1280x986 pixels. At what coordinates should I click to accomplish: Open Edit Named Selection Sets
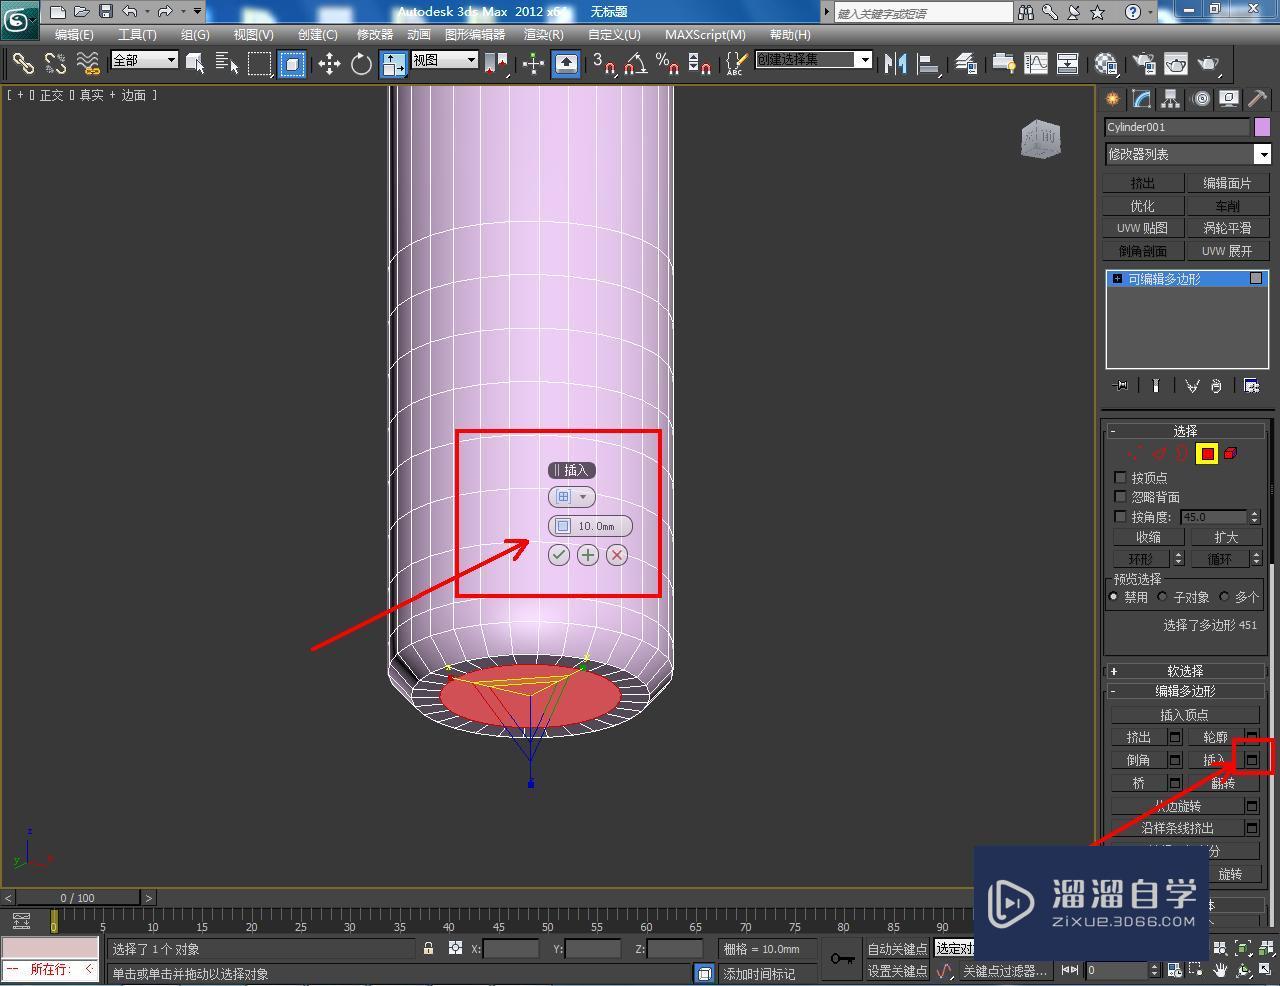(735, 64)
